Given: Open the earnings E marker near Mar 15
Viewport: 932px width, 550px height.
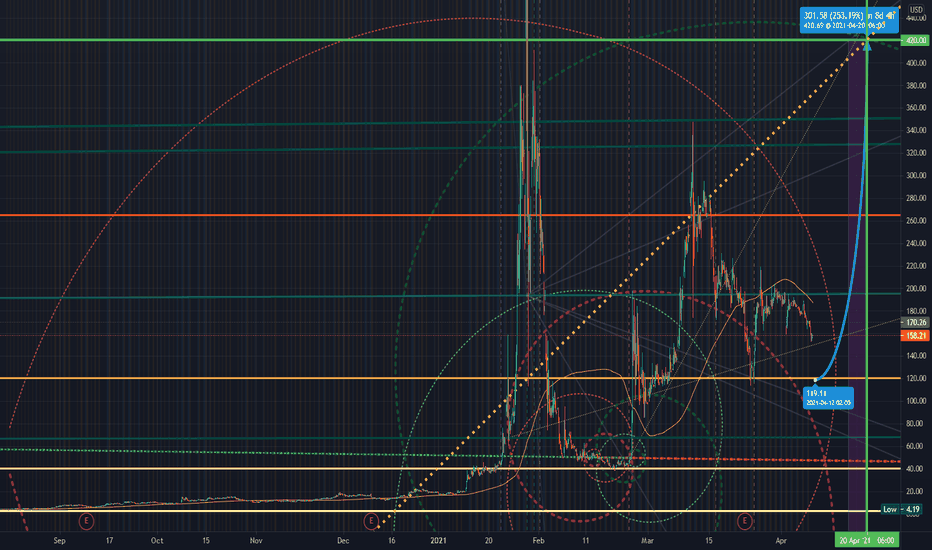Looking at the screenshot, I should click(744, 521).
